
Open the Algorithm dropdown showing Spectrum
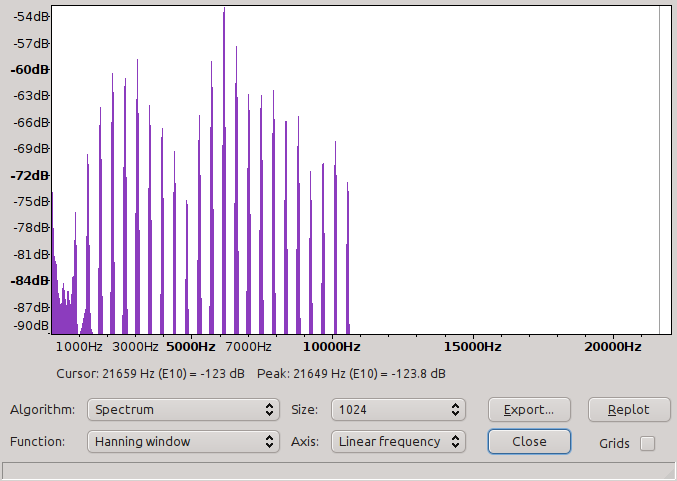point(183,409)
